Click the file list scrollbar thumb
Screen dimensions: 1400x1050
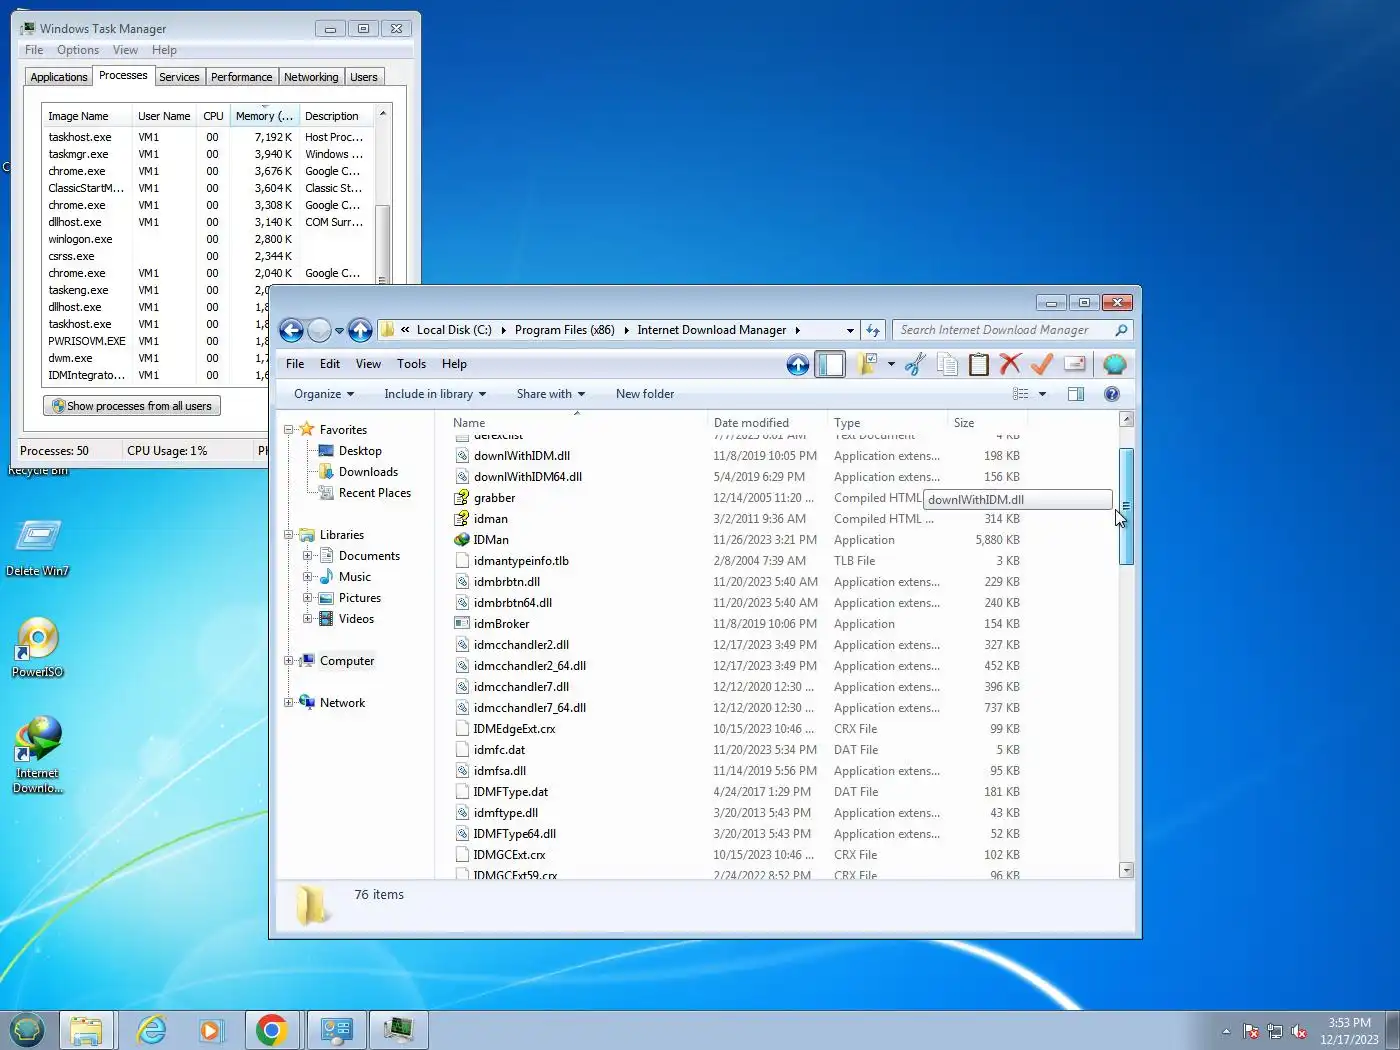pyautogui.click(x=1126, y=507)
